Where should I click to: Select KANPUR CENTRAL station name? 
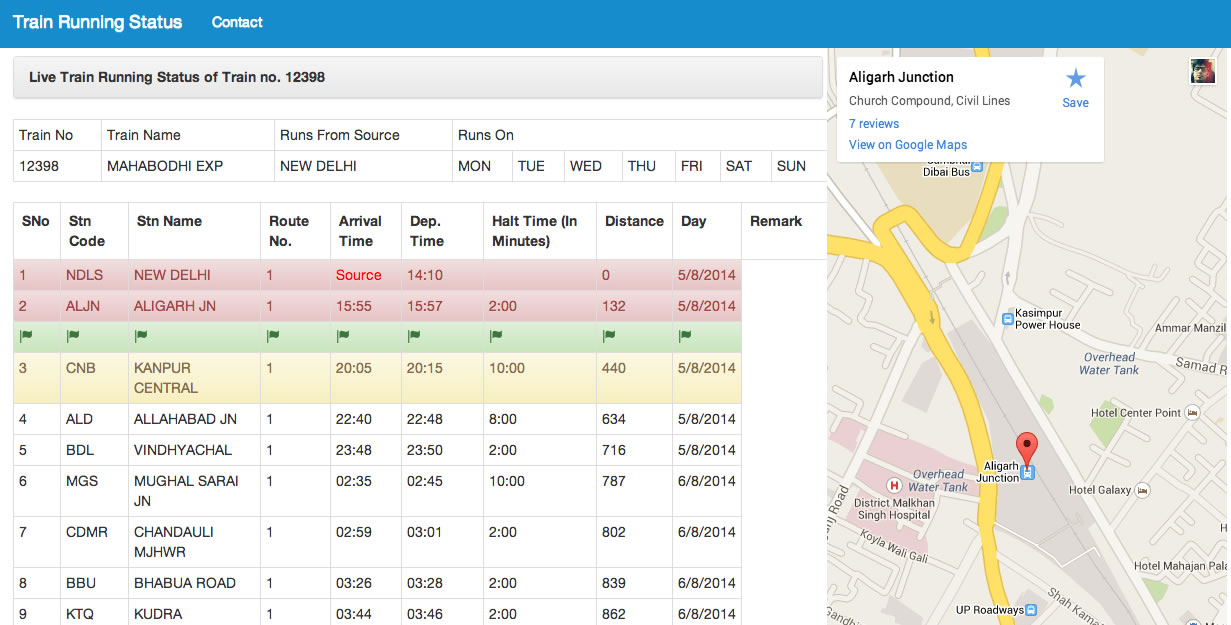coord(166,378)
